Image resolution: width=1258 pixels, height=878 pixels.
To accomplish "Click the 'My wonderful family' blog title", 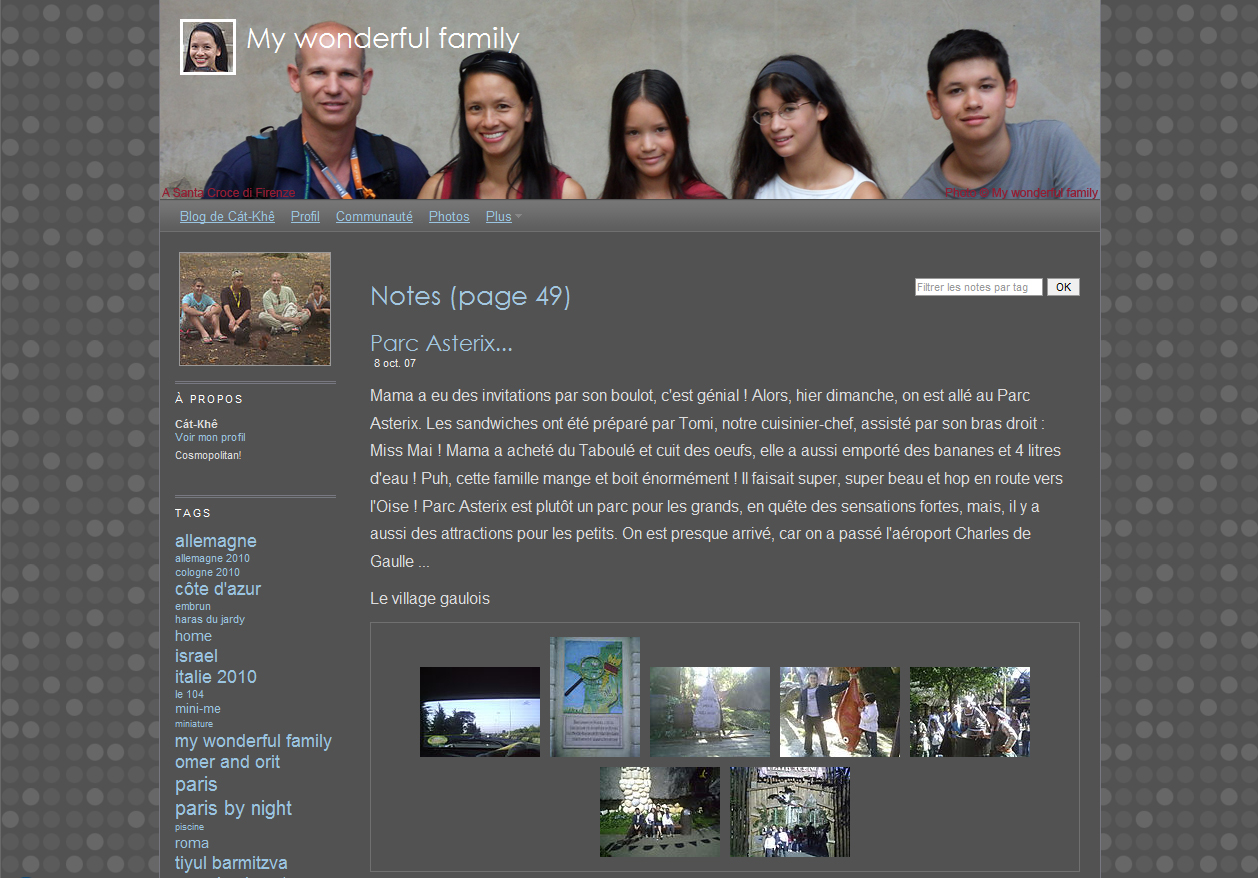I will (383, 39).
